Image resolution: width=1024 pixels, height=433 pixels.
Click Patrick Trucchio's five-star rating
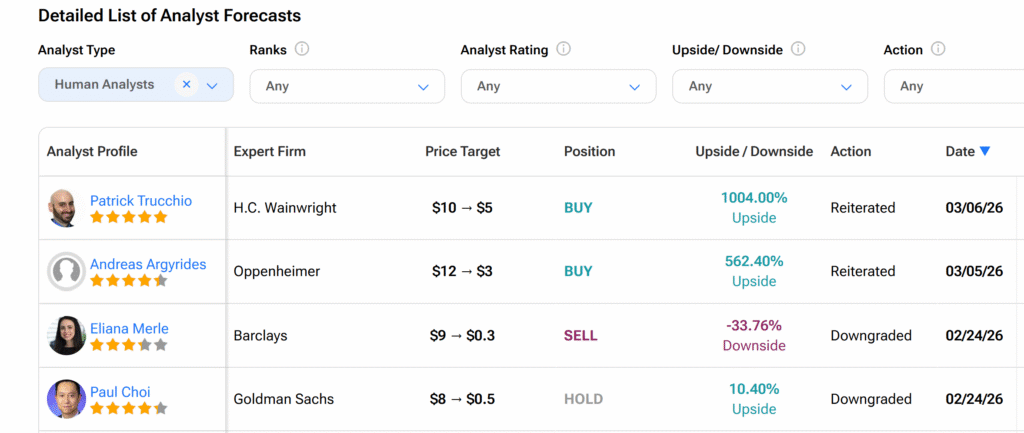point(128,217)
